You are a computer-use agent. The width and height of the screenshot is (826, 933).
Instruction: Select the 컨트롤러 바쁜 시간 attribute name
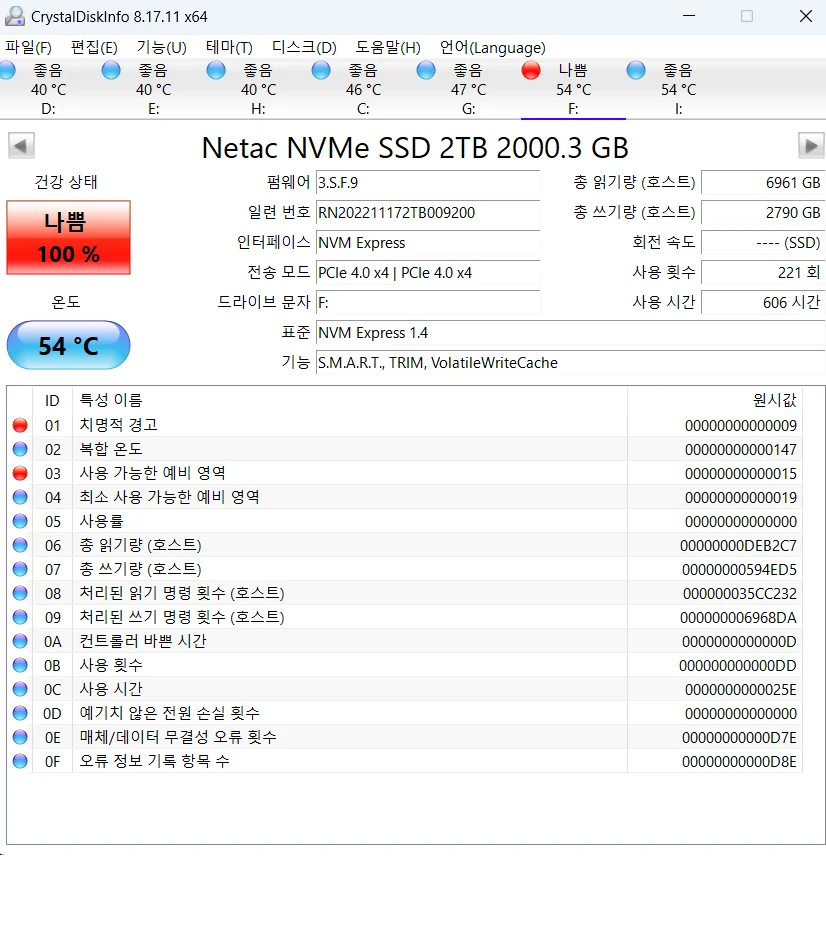[x=143, y=641]
